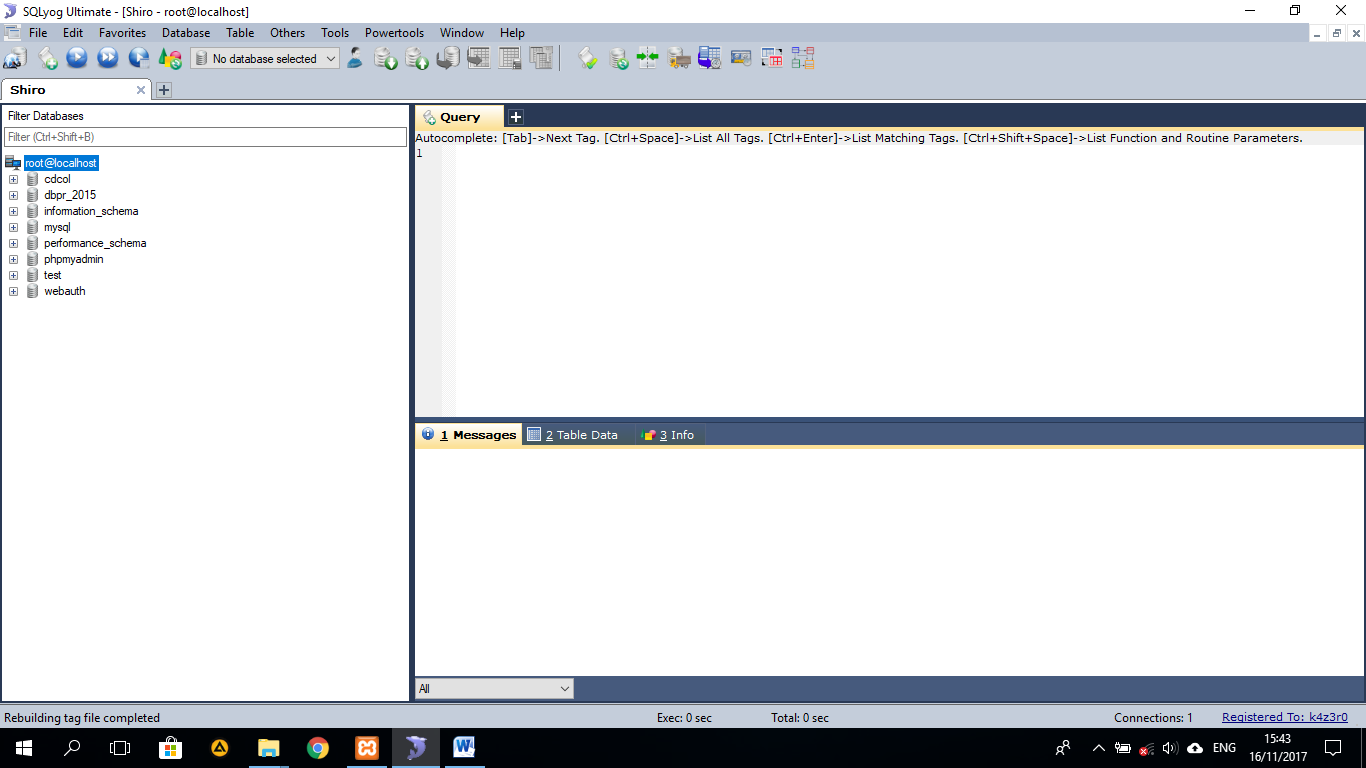Open the Window menu

click(x=462, y=33)
